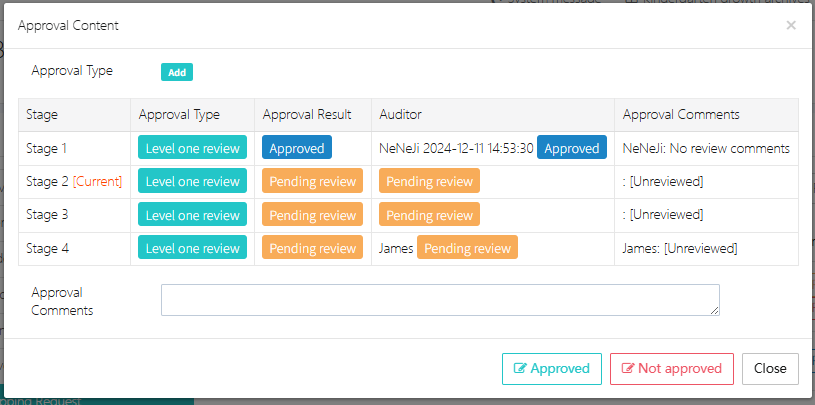The image size is (815, 405).
Task: Click the green Approved button
Action: pyautogui.click(x=552, y=368)
